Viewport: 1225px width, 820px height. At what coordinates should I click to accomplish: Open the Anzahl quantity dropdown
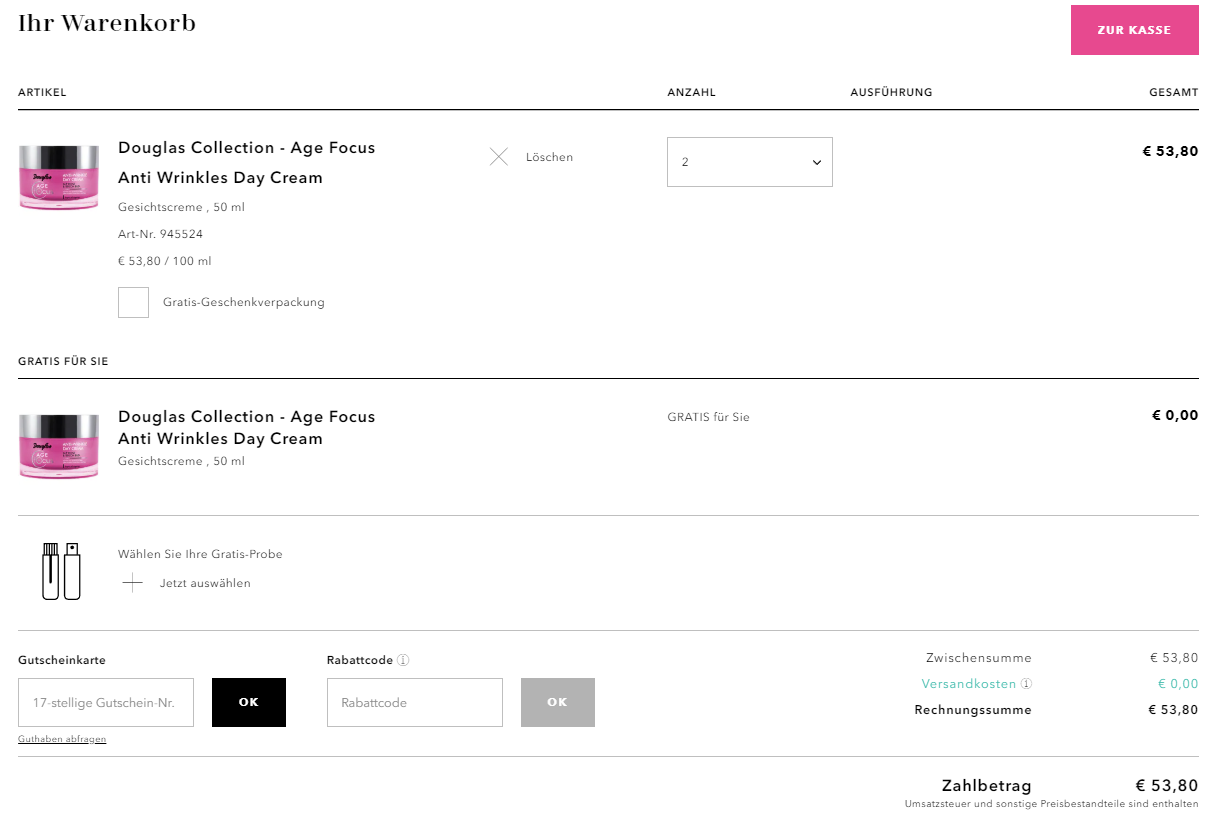coord(749,162)
